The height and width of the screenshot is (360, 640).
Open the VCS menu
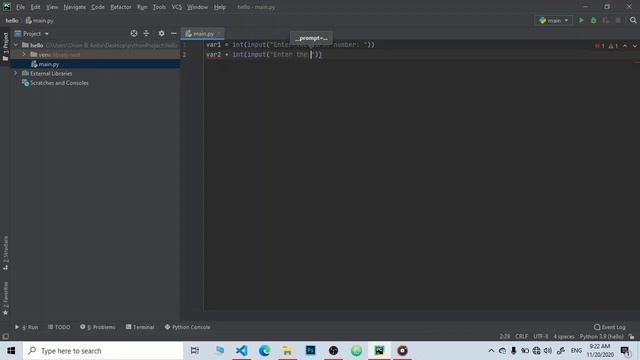pos(177,7)
